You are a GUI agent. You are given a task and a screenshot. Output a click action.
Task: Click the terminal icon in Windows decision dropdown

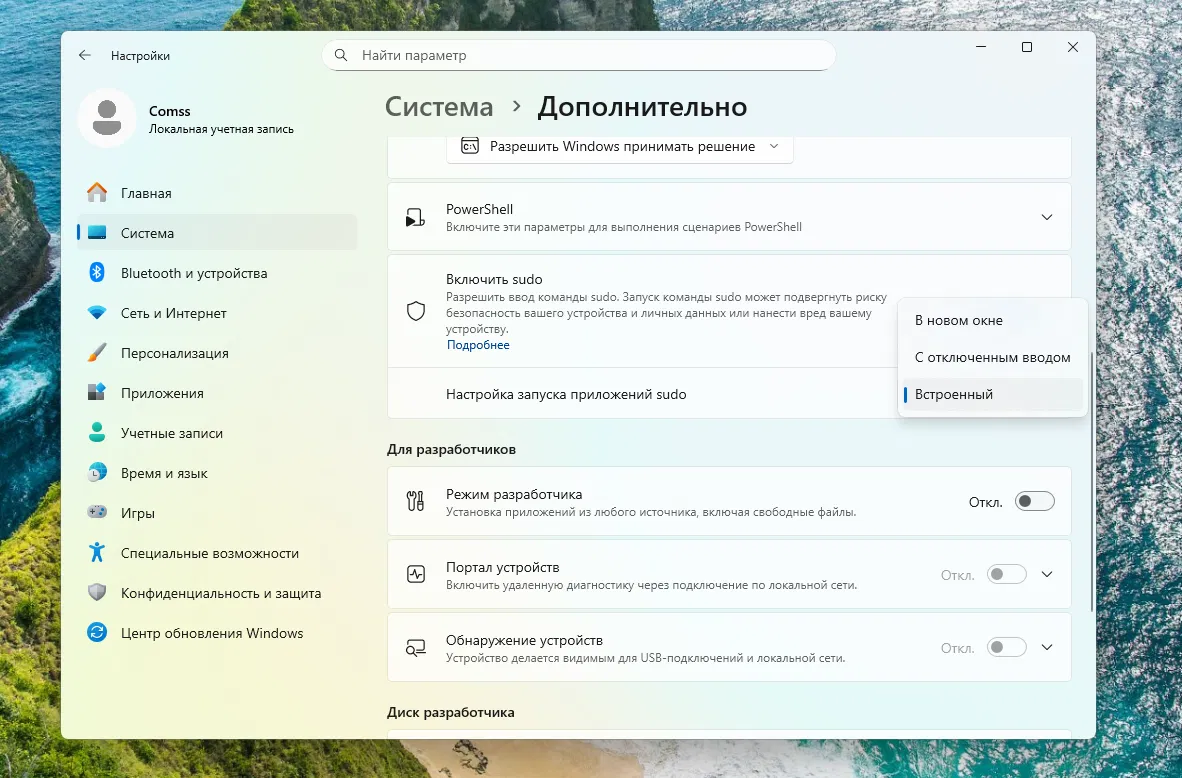tap(470, 146)
